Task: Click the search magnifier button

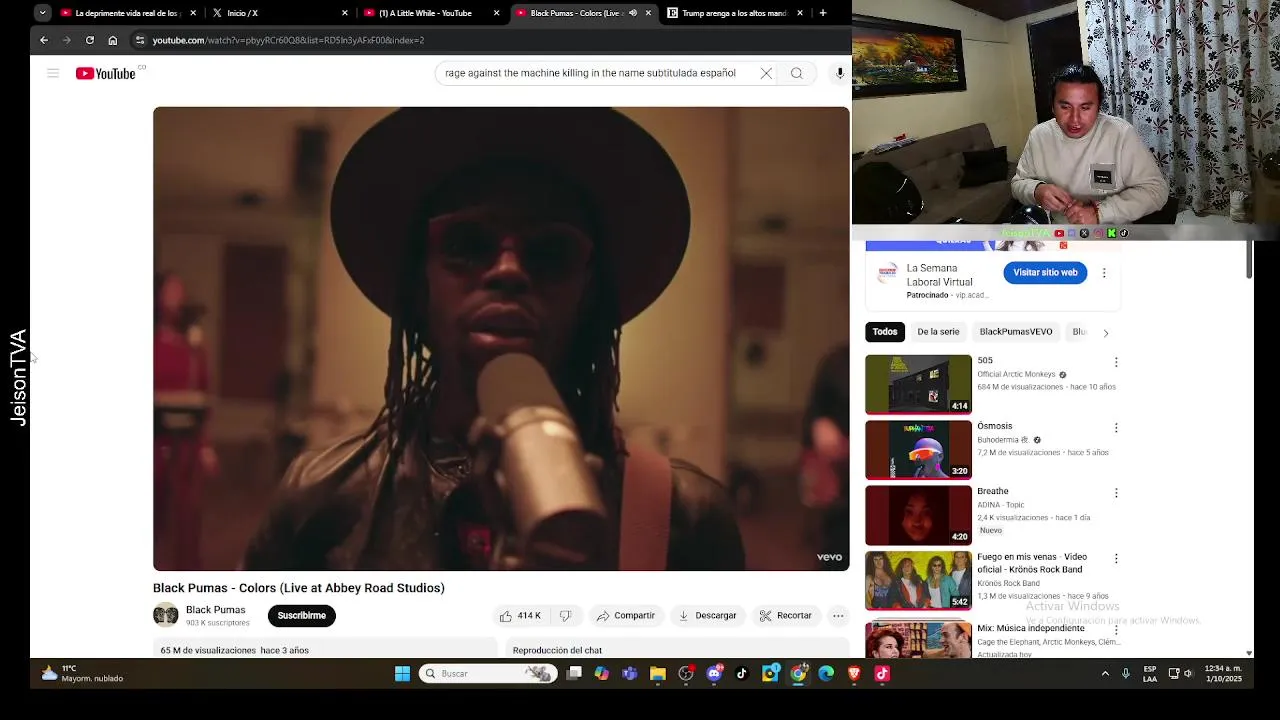Action: click(797, 73)
